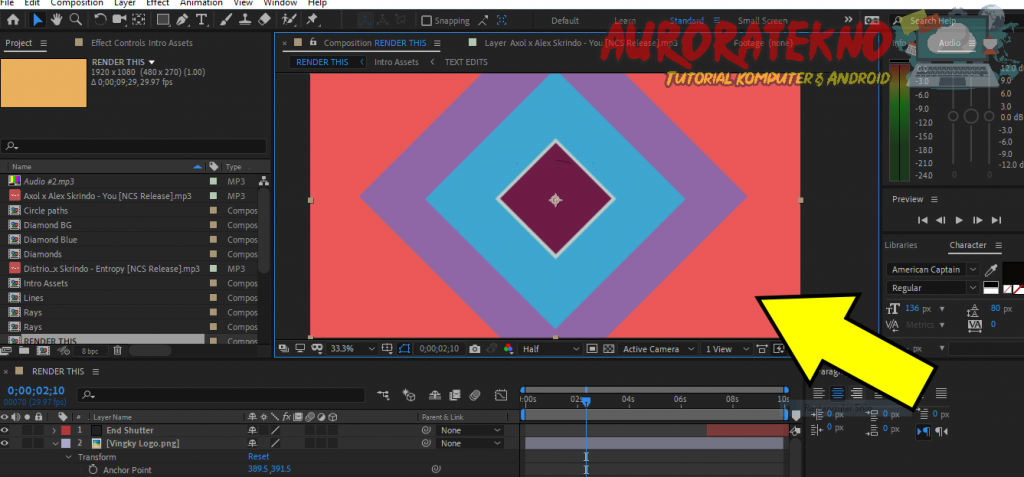
Task: Select the Unified Camera tool
Action: pos(119,20)
